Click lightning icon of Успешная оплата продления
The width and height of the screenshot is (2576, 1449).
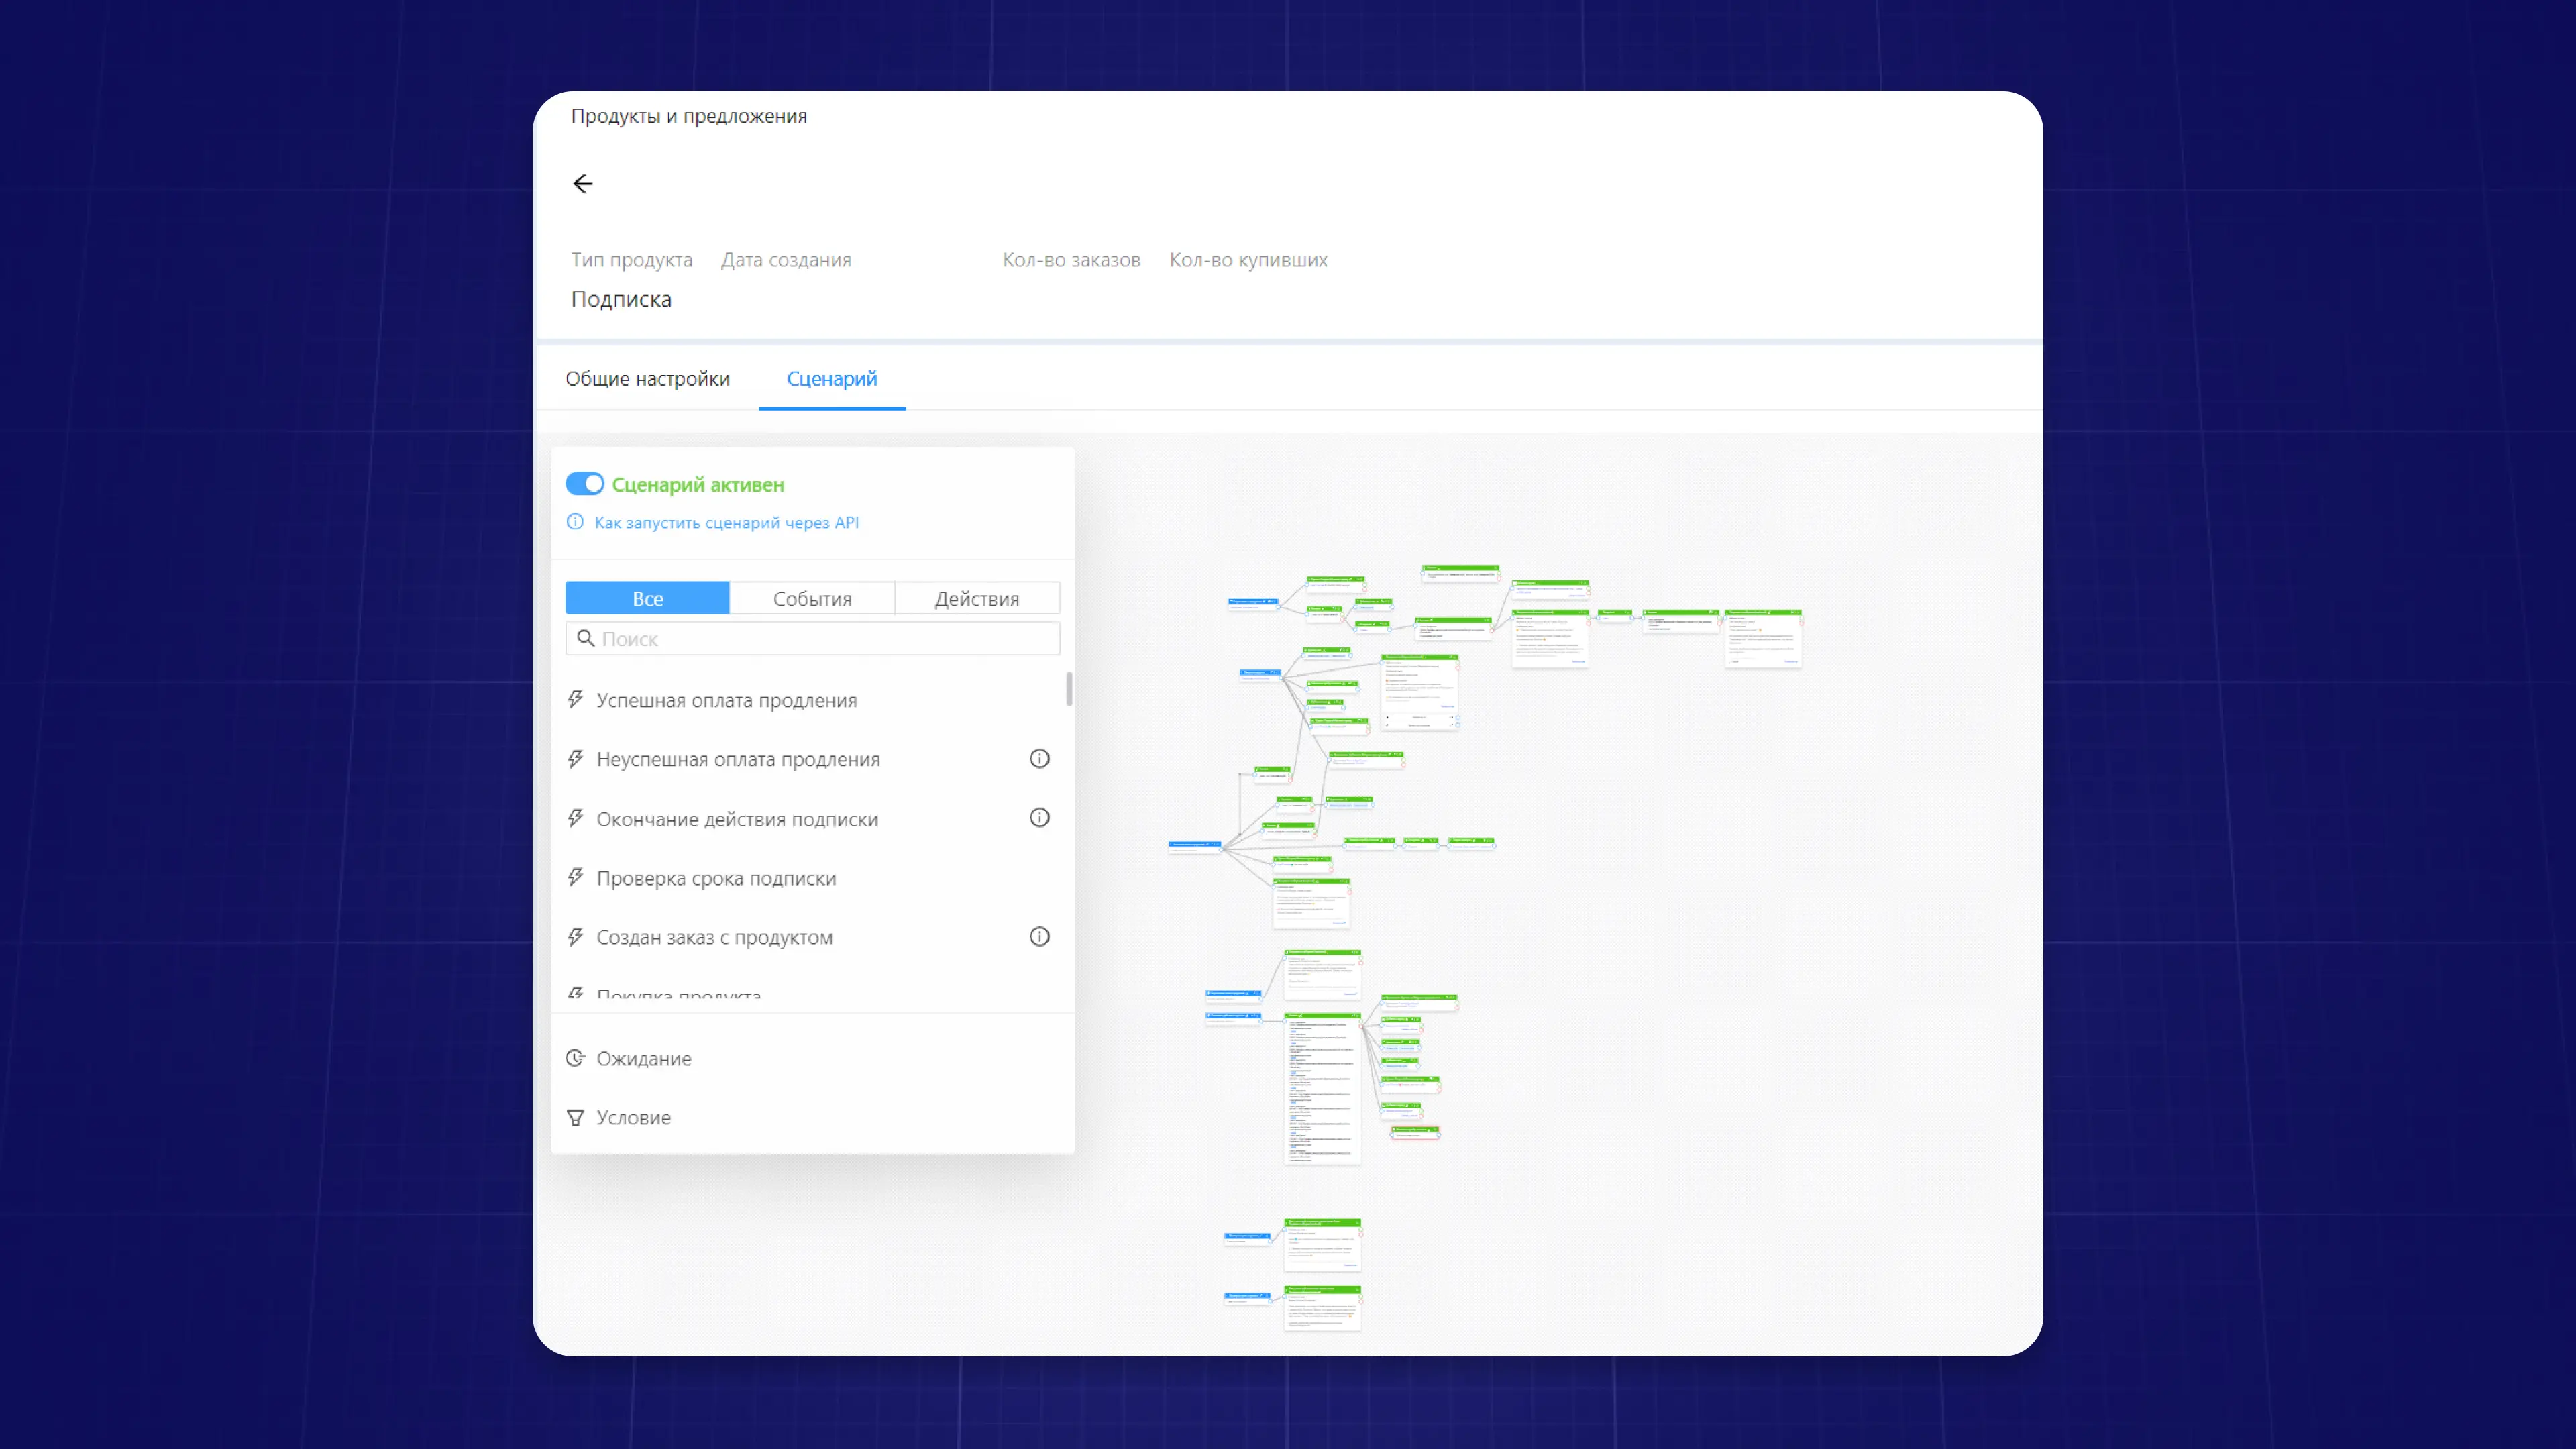(x=575, y=700)
